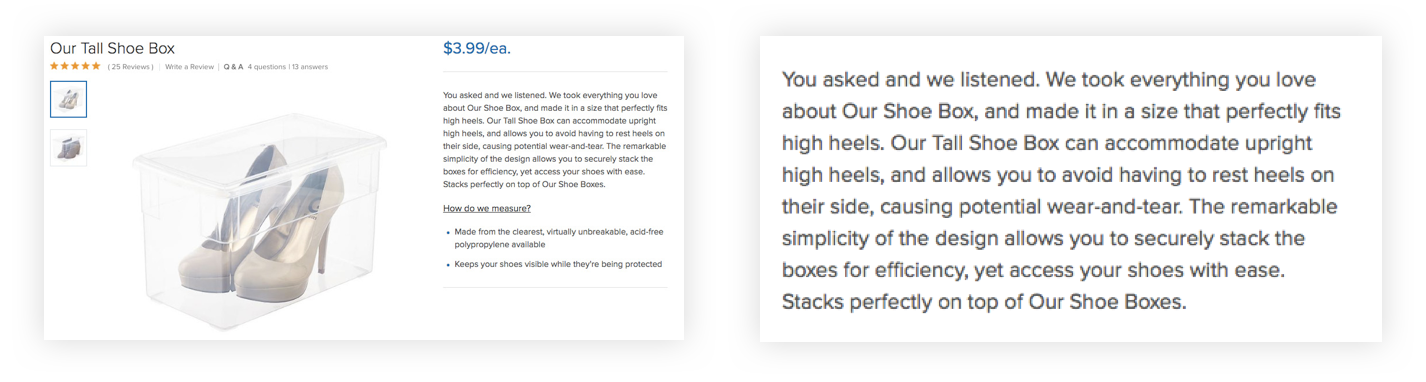The image size is (1426, 382).
Task: Click the Our Tall Shoe Box title
Action: click(113, 47)
